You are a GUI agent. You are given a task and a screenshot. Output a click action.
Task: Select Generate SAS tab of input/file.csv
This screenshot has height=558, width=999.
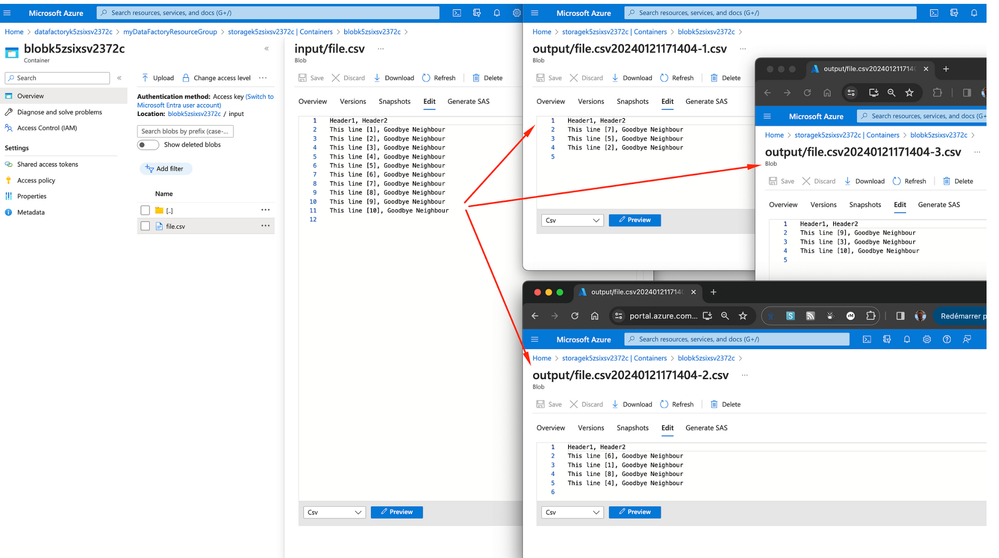click(468, 101)
